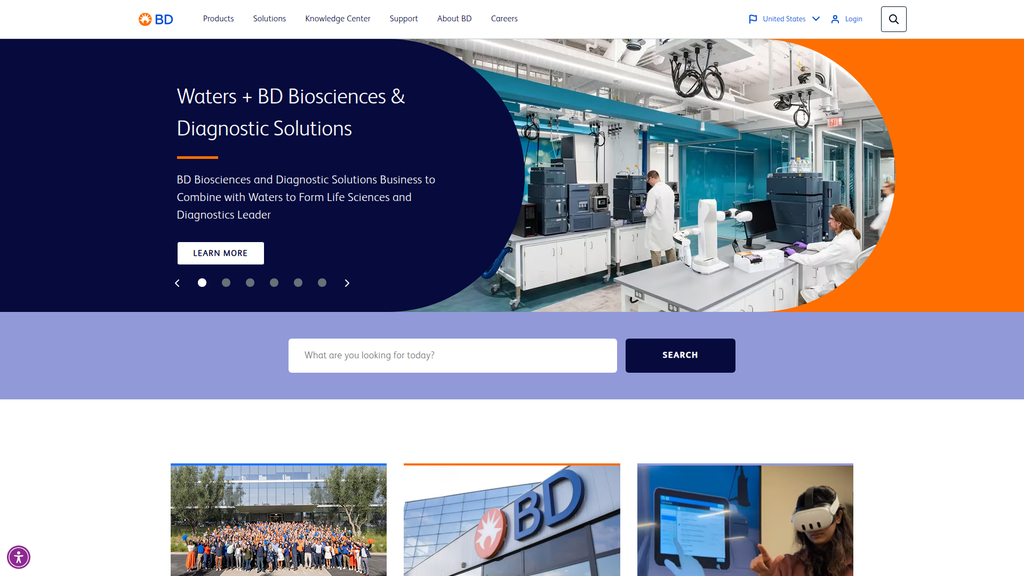Click the Login link

click(x=854, y=19)
